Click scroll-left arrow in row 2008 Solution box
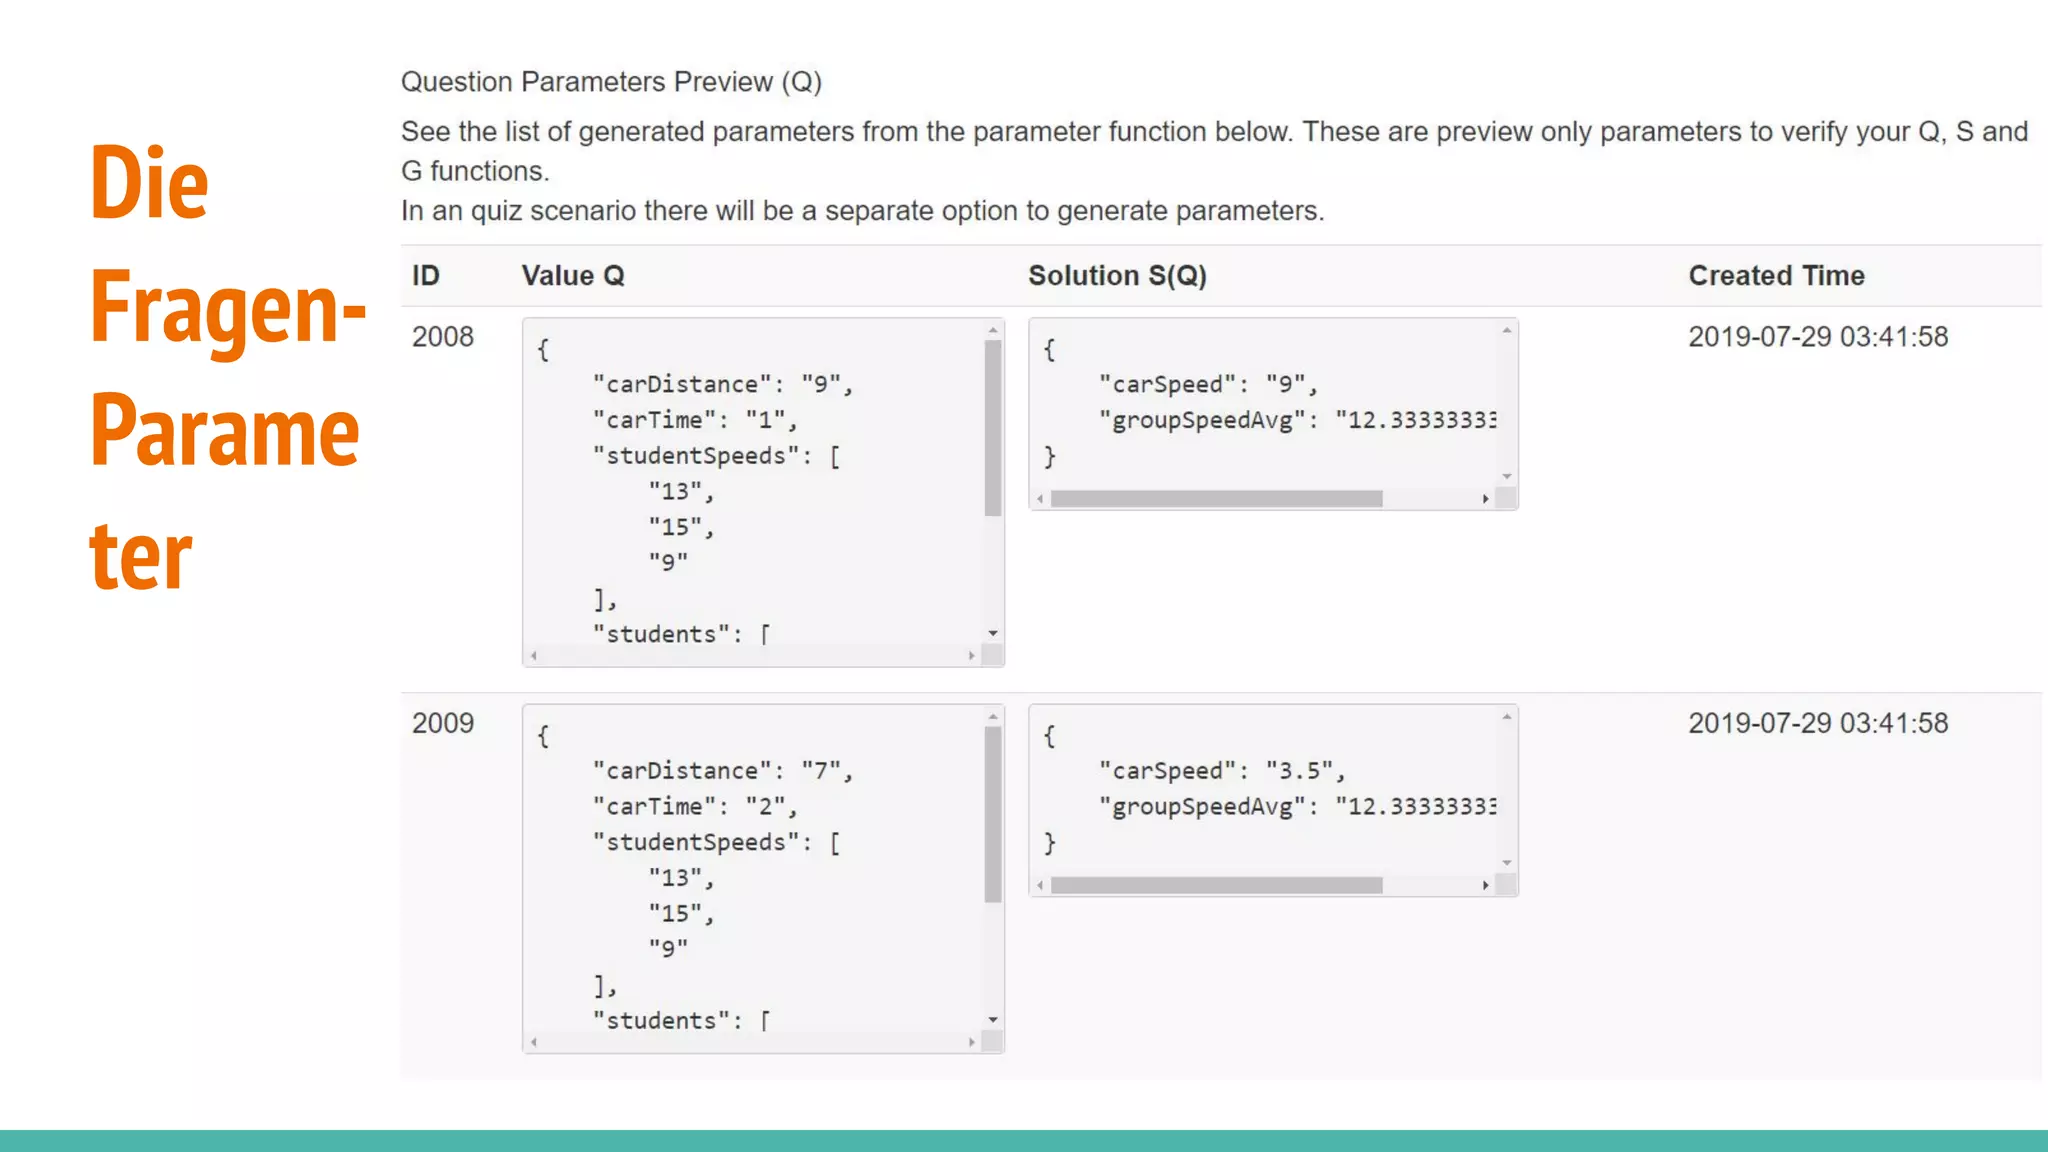Viewport: 2048px width, 1152px height. pyautogui.click(x=1040, y=498)
